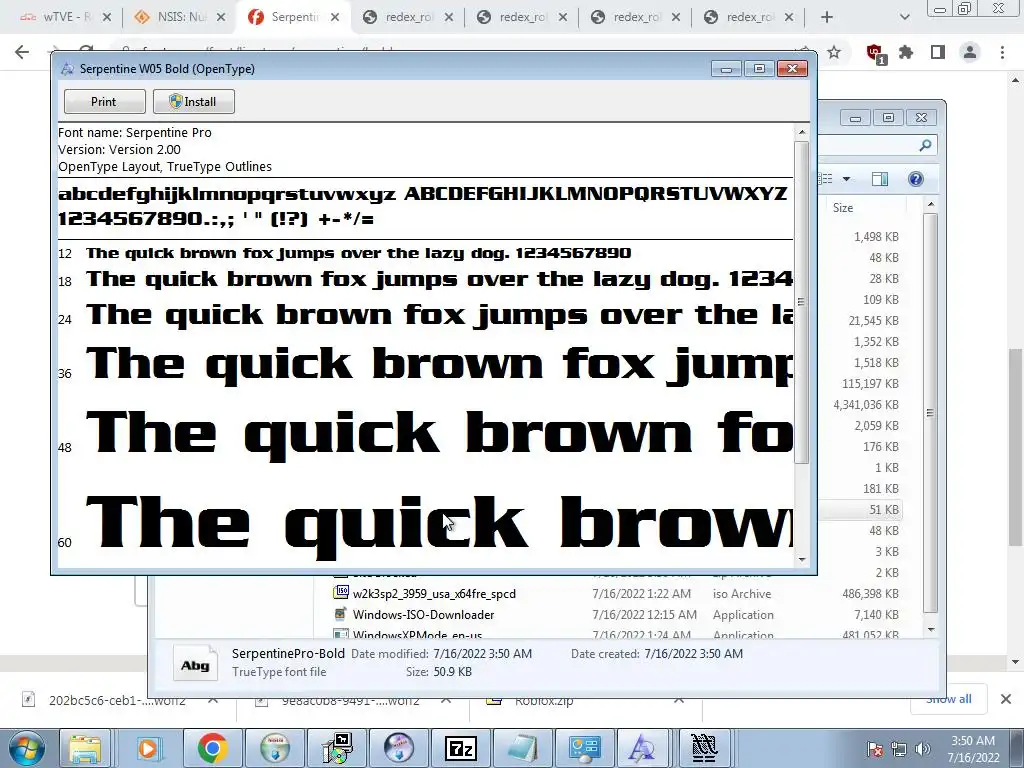Click the Chrome back arrow
1024x768 pixels.
tap(22, 52)
